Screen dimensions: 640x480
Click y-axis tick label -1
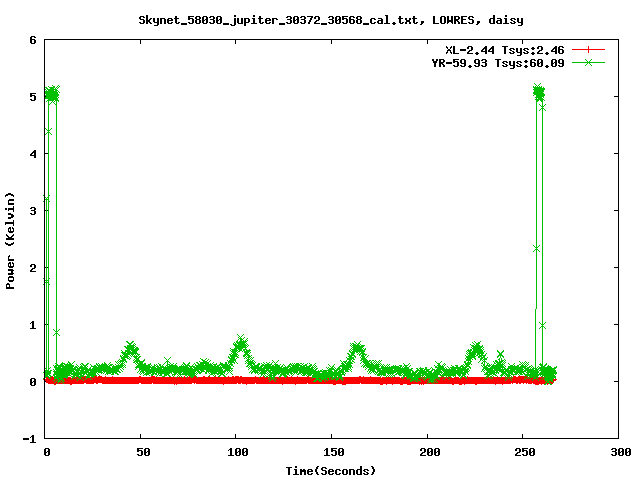click(29, 439)
